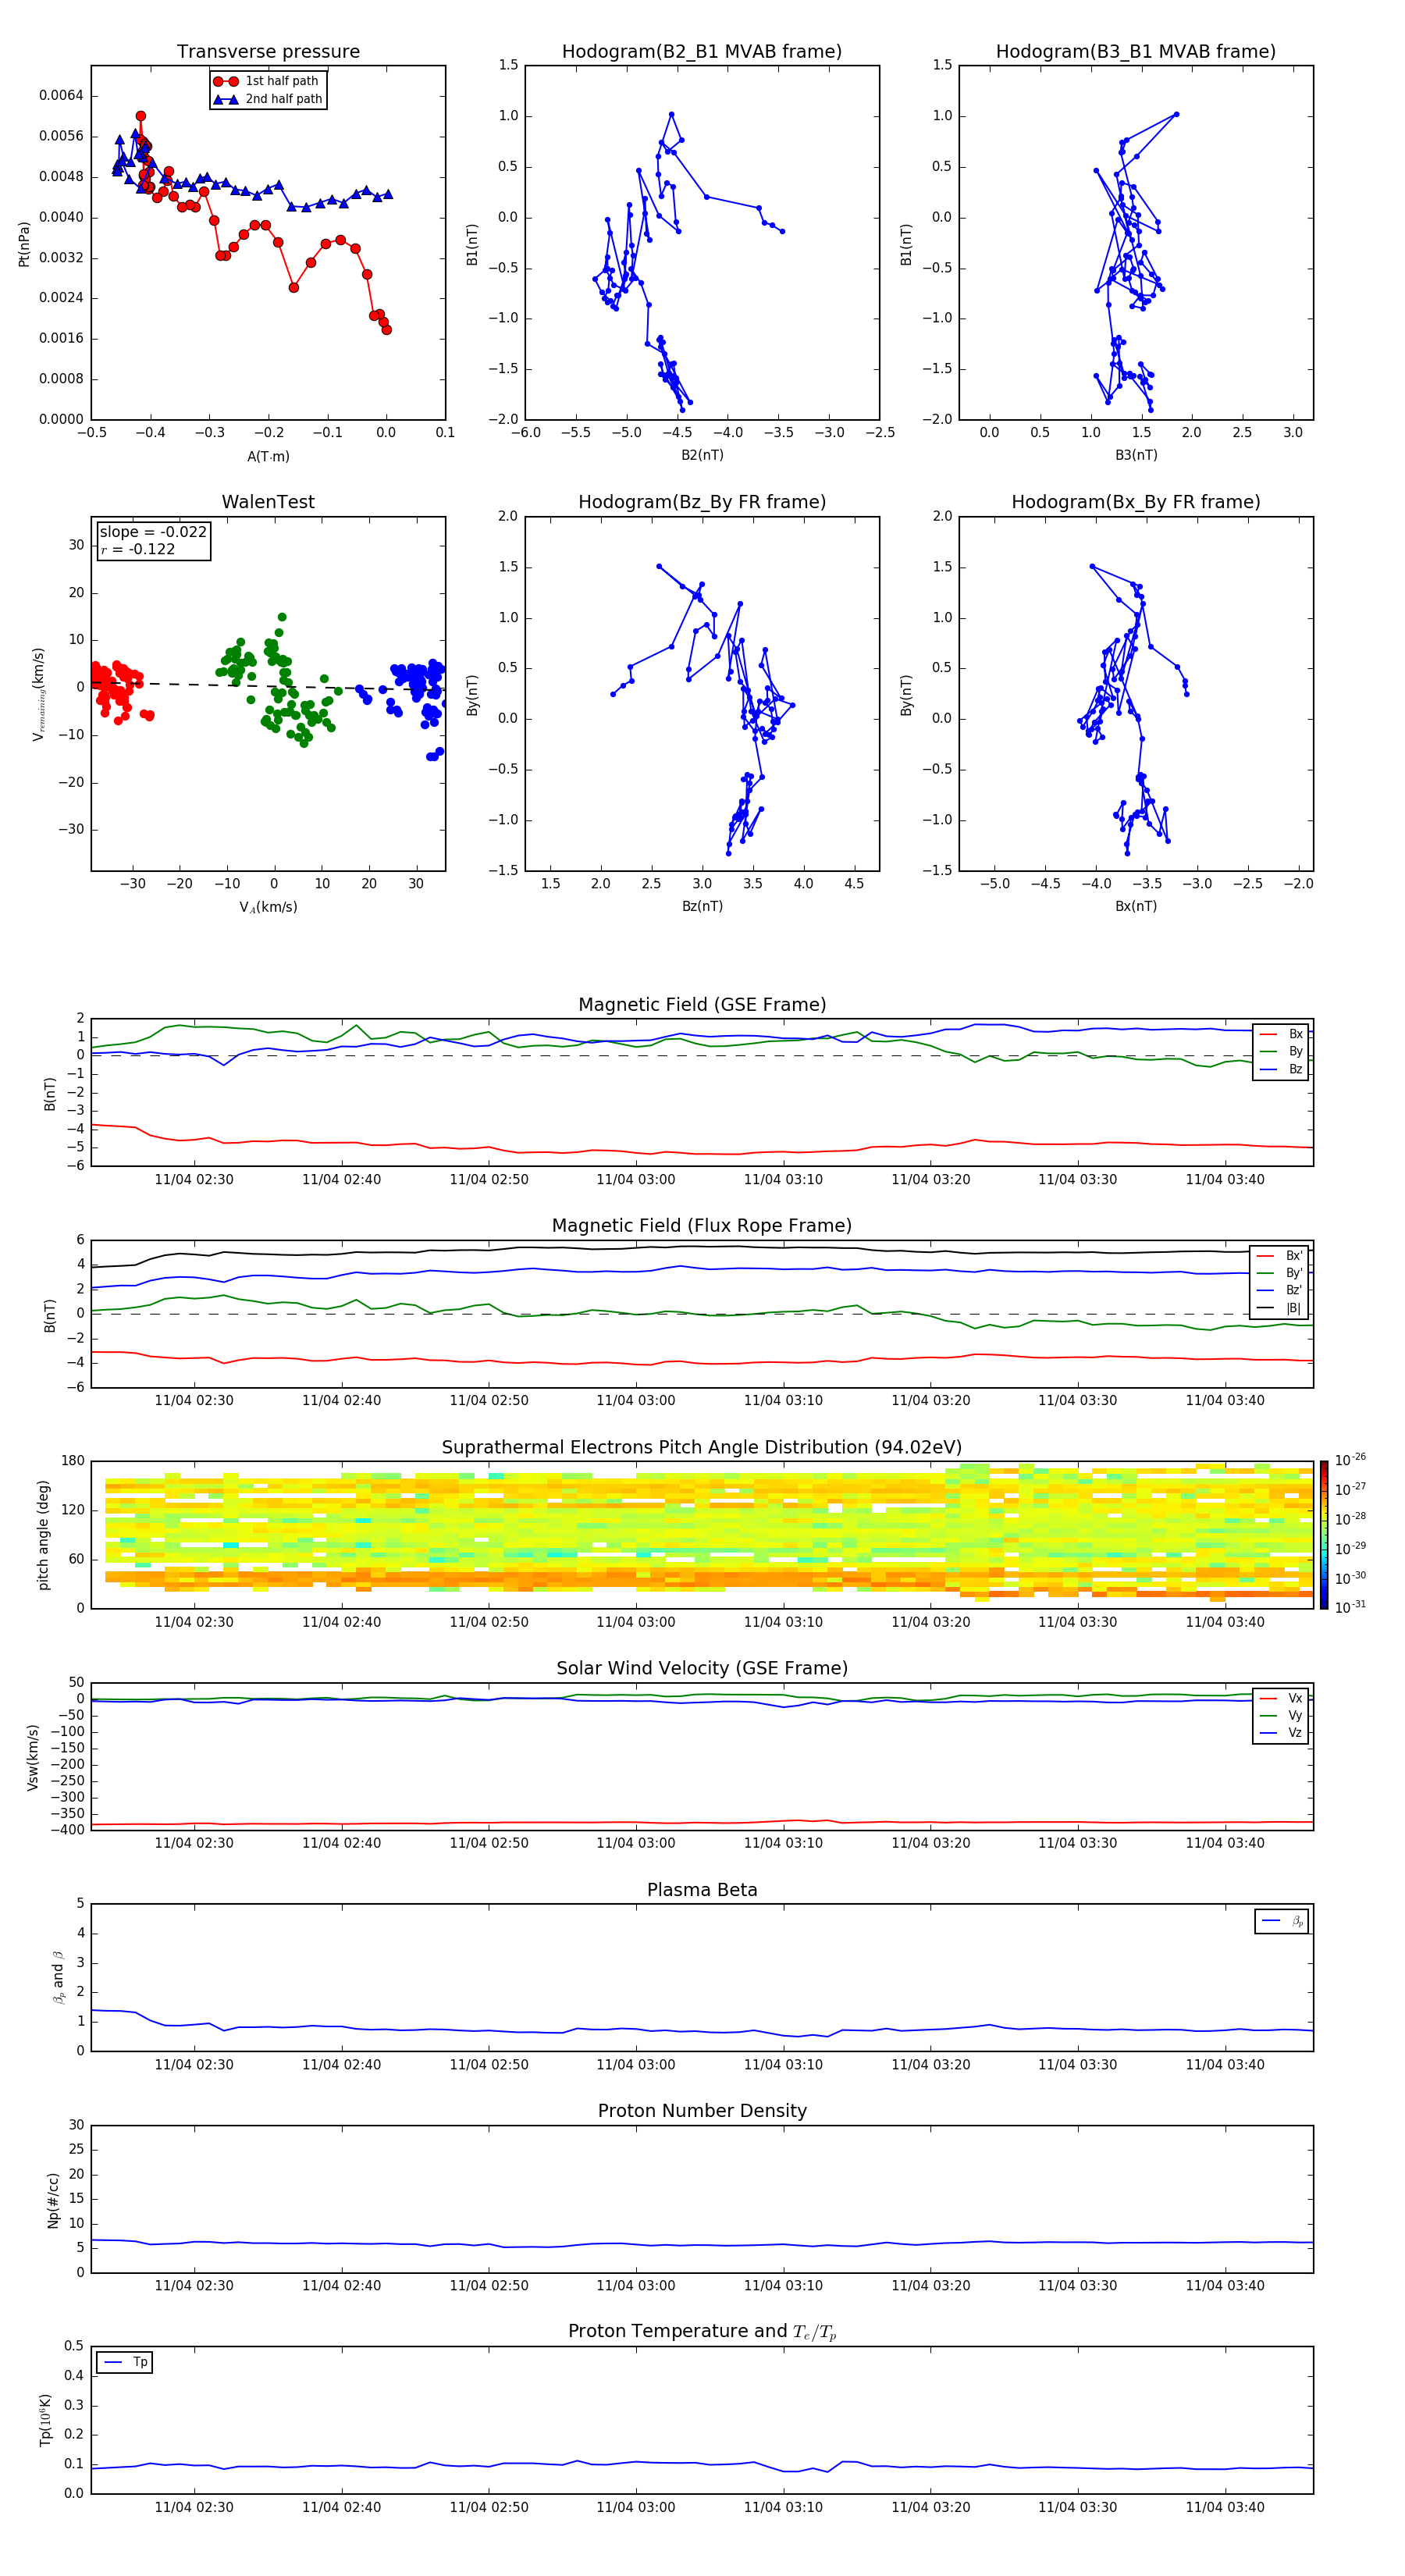Click the 'Hodogram(B3_B1 MVAB frame)' title
This screenshot has width=1405, height=2576.
coord(1135,52)
